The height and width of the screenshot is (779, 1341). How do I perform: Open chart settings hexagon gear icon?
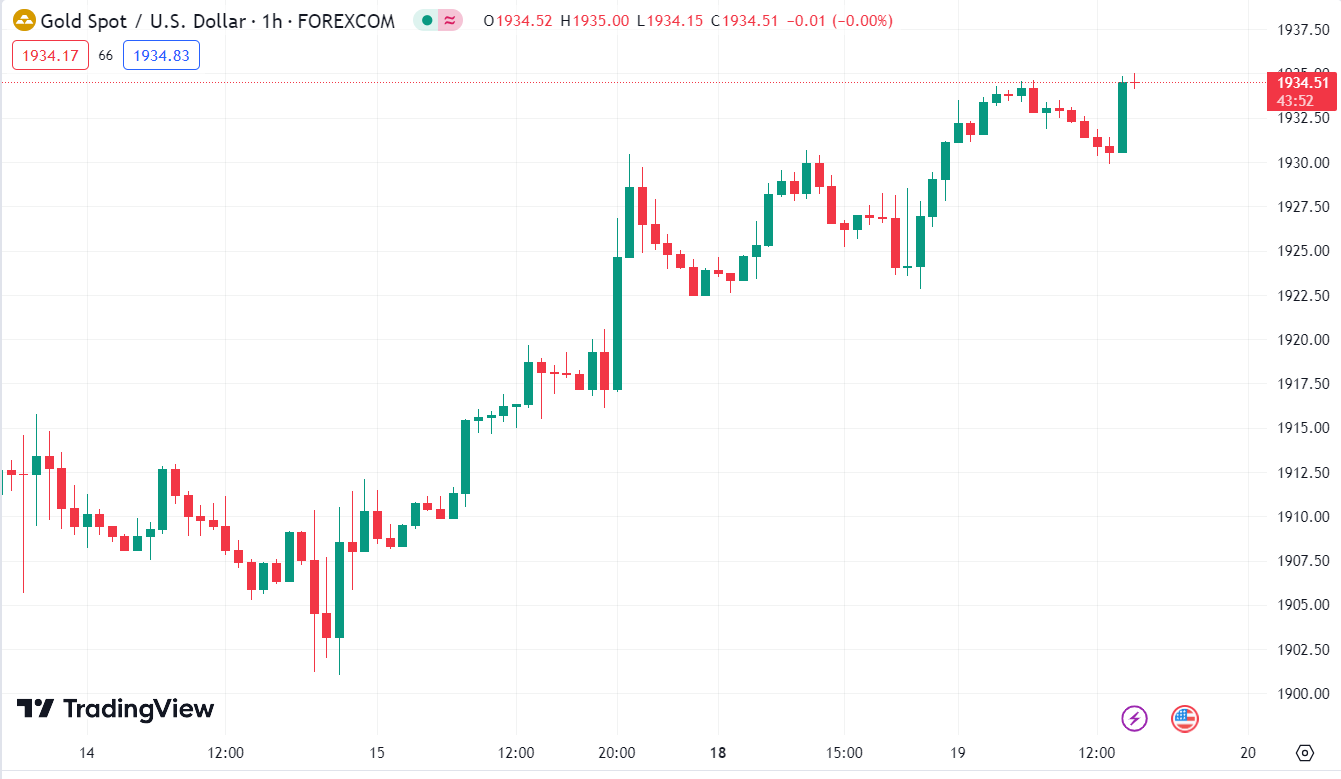tap(1304, 753)
